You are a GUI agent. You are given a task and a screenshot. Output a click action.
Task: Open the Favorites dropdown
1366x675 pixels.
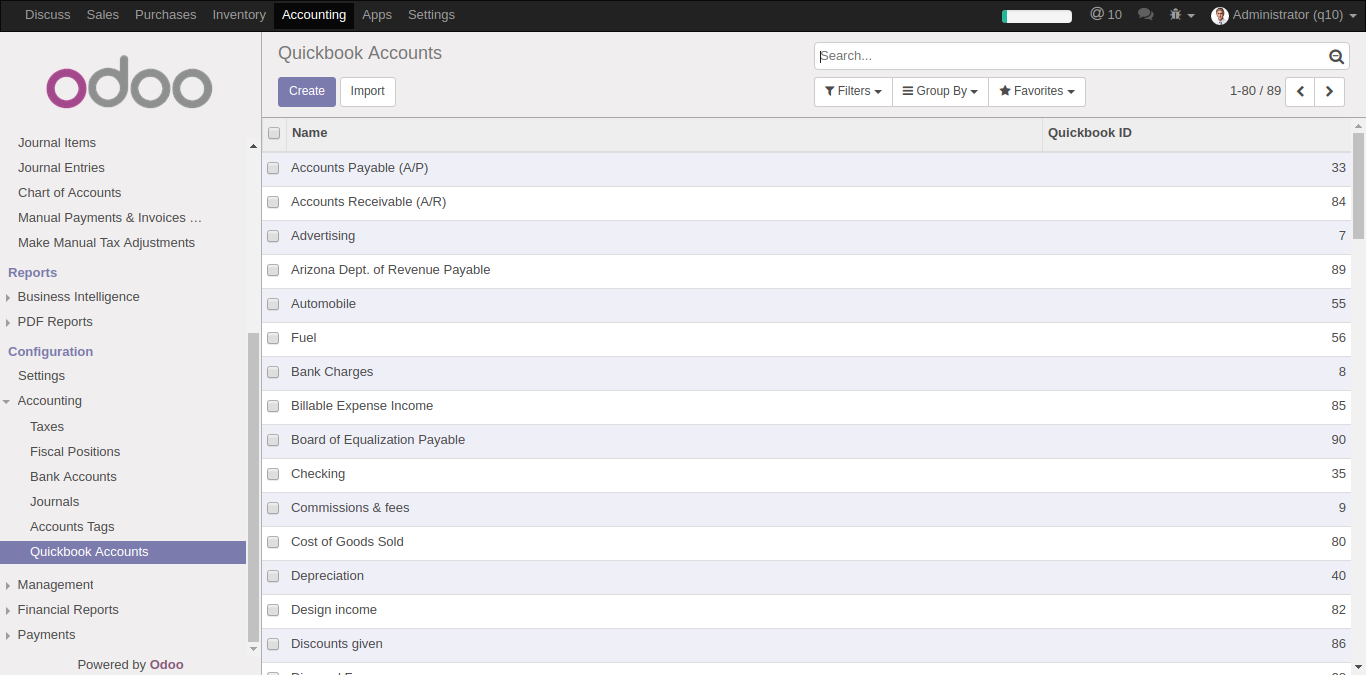[1037, 91]
